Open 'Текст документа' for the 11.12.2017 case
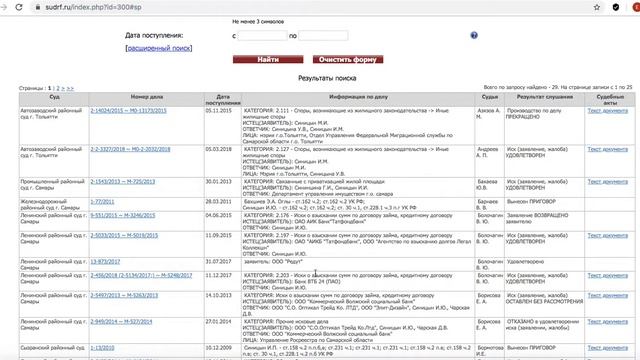 pyautogui.click(x=608, y=276)
